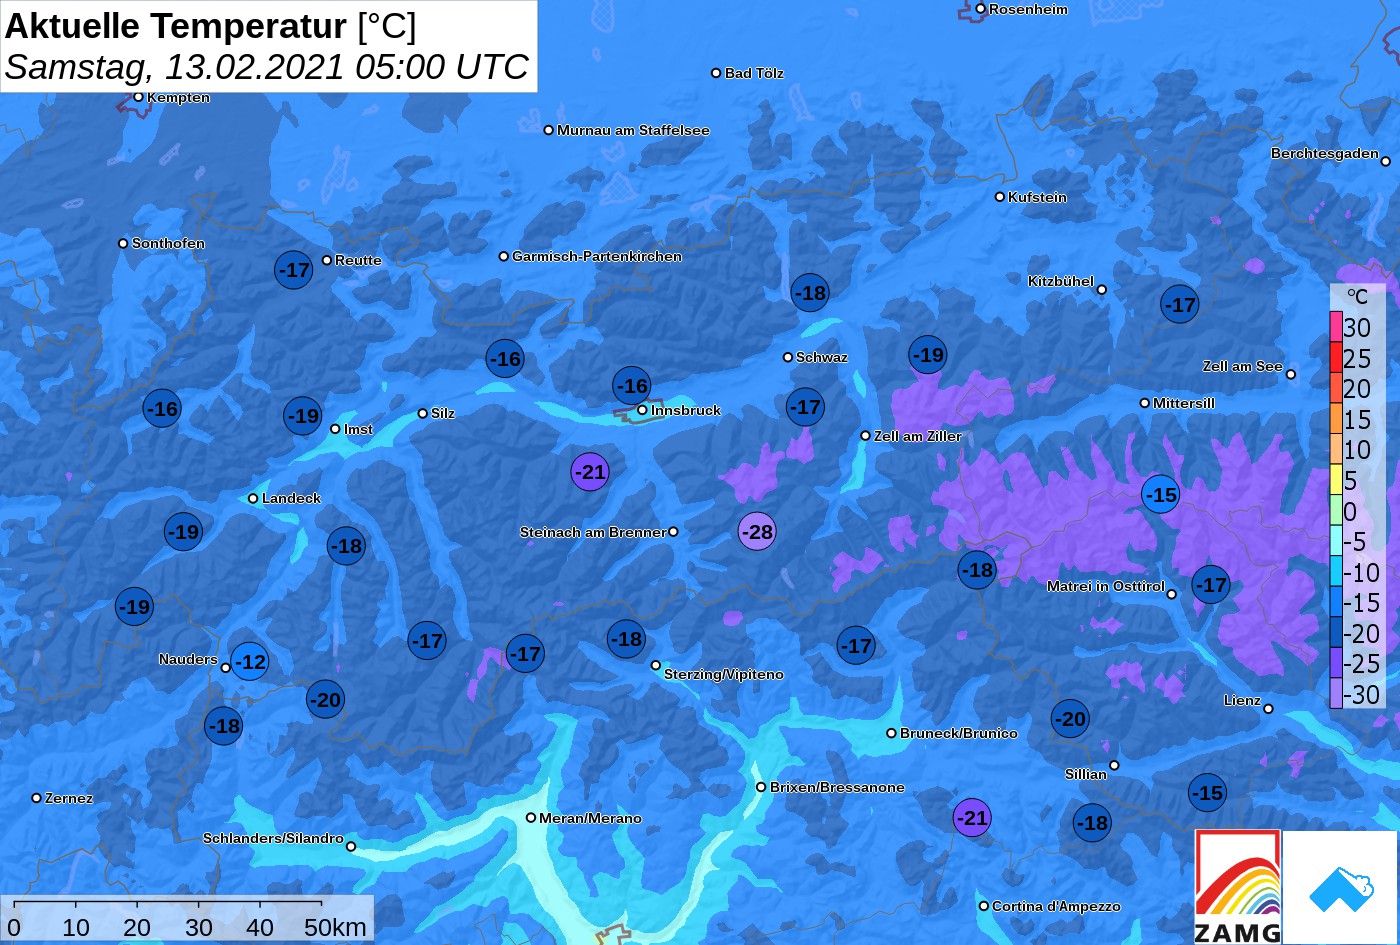Click the Zell am Ziller label

[x=918, y=436]
